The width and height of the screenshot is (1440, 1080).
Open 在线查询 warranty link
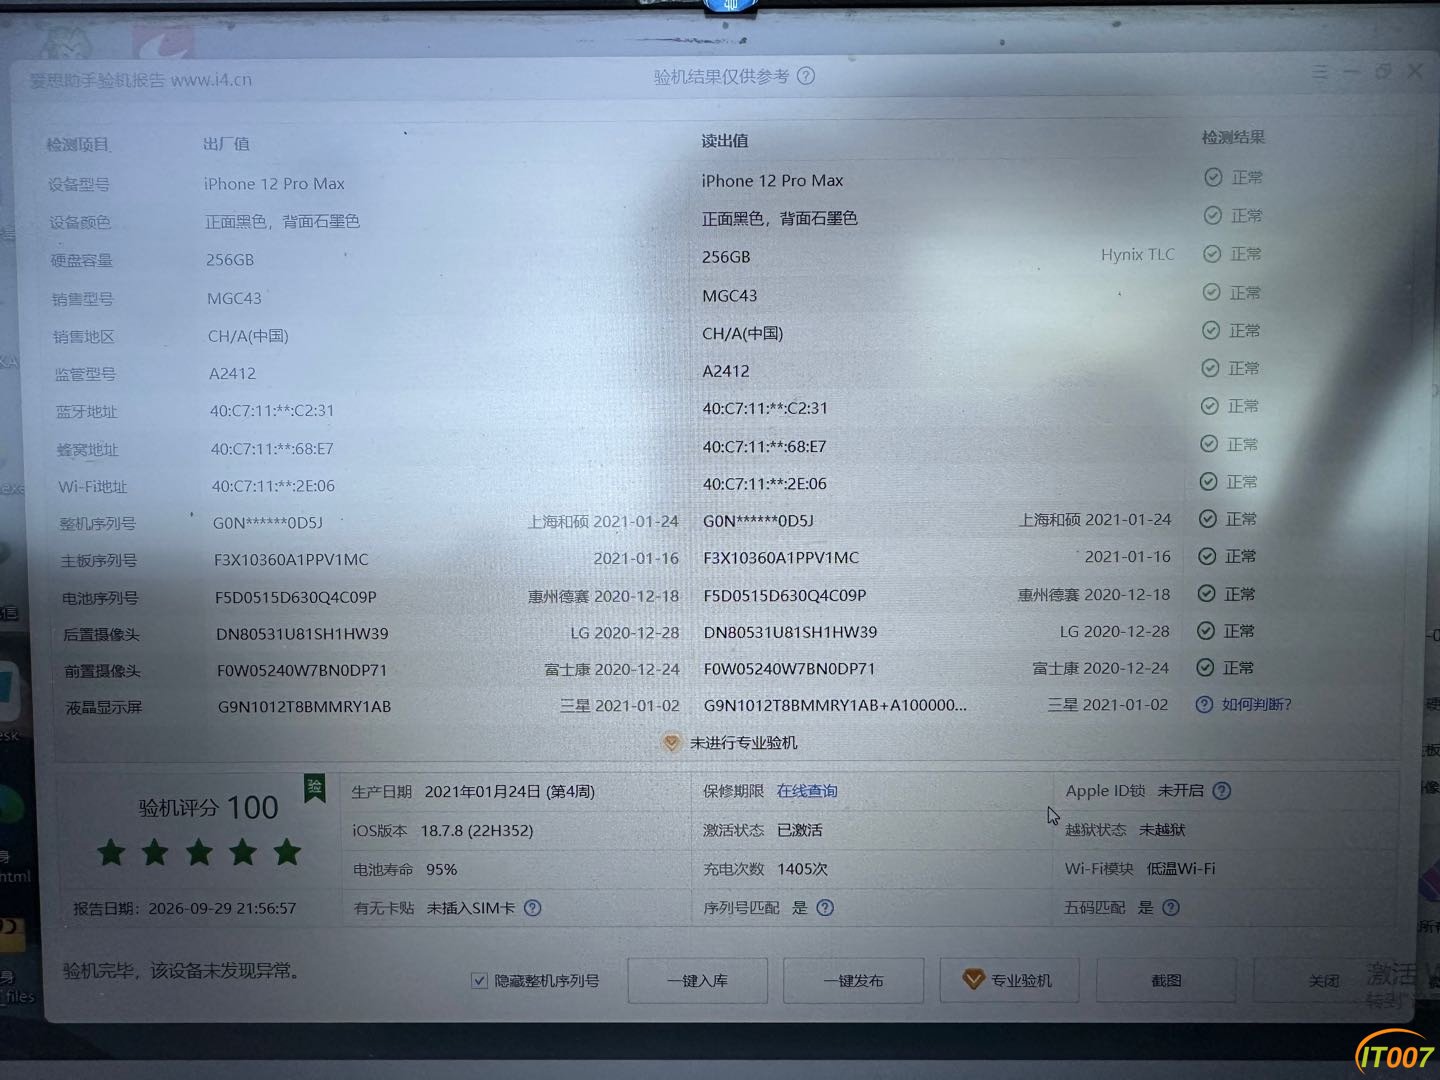point(807,791)
